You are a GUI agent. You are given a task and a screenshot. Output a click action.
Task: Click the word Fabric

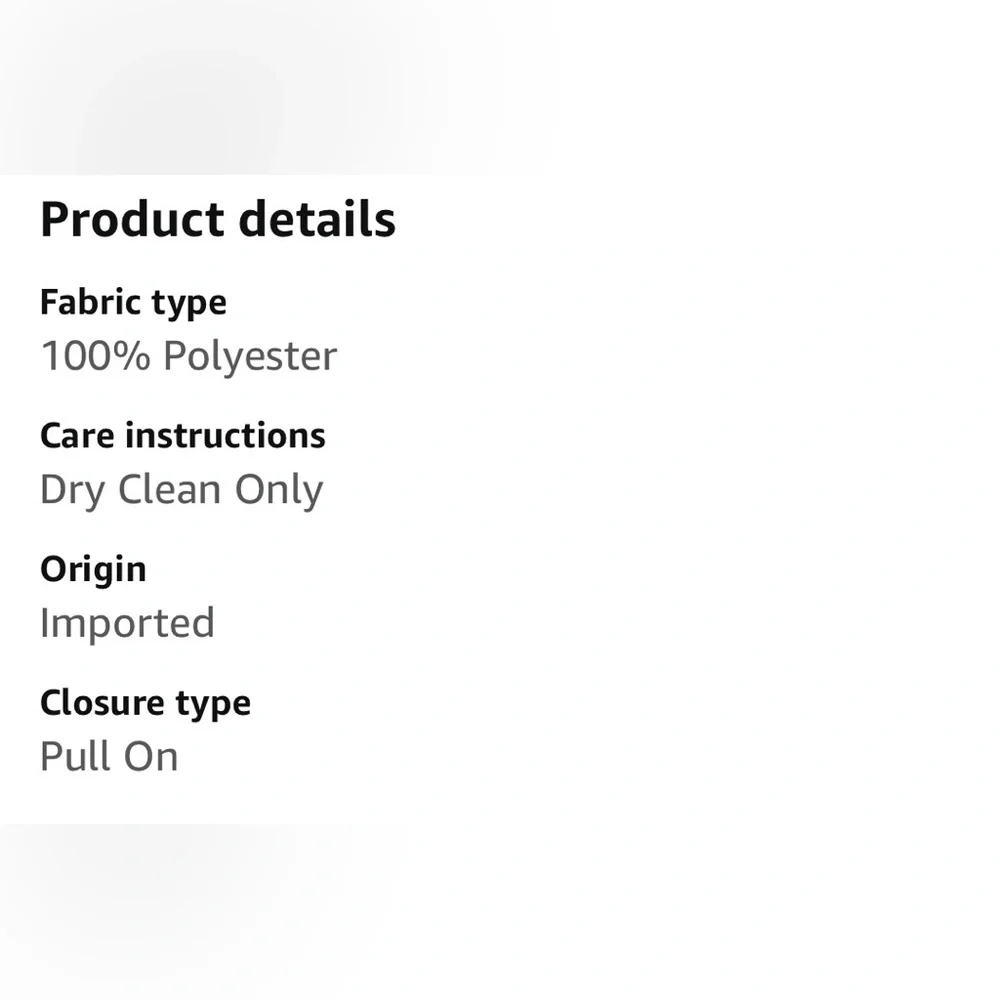(90, 302)
